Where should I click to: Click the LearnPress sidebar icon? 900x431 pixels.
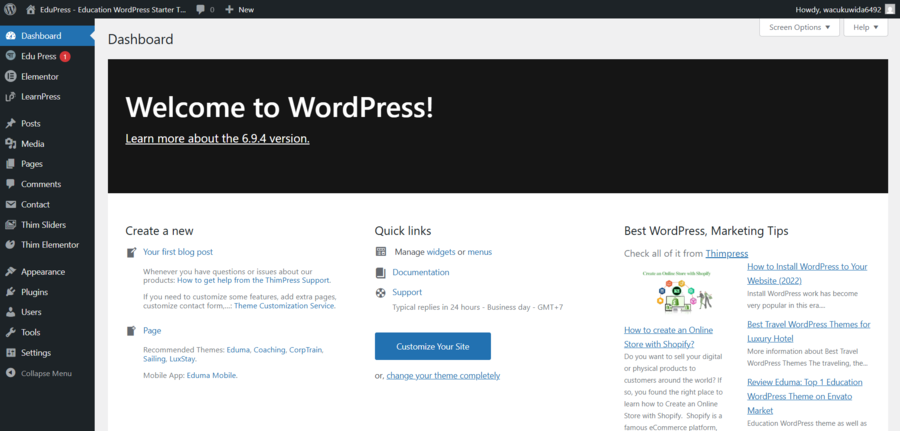pos(10,96)
